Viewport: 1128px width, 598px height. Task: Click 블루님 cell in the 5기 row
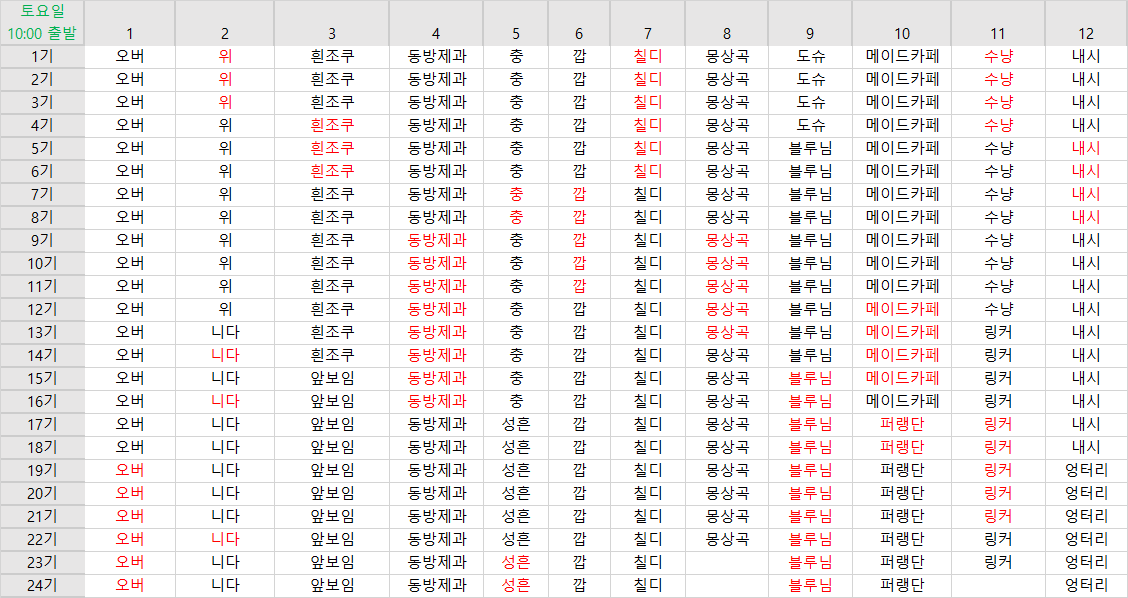810,148
